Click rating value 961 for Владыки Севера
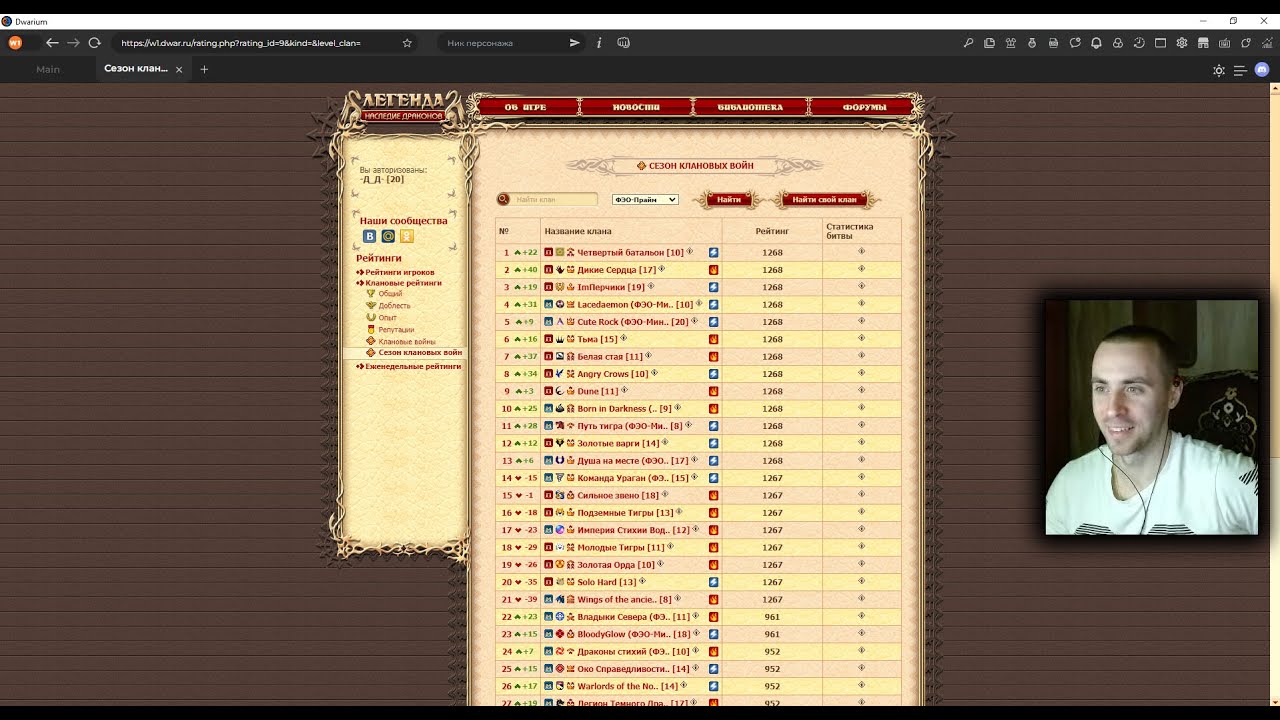Image resolution: width=1280 pixels, height=720 pixels. pos(772,616)
